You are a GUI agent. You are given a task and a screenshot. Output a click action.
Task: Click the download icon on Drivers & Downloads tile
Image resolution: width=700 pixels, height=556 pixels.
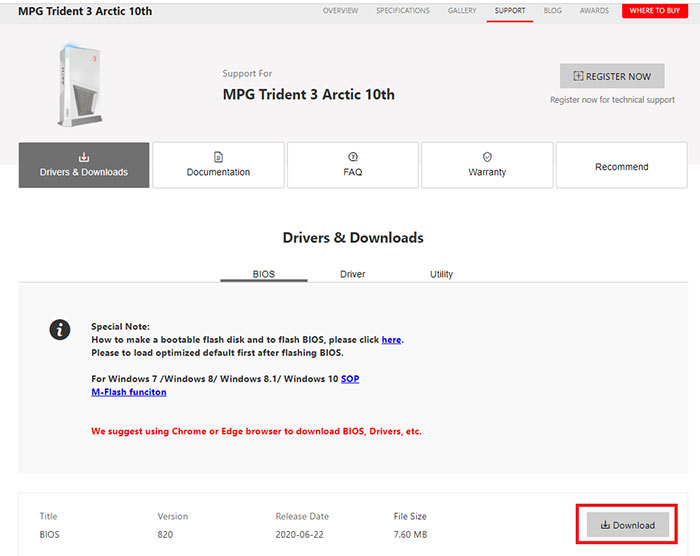pyautogui.click(x=84, y=157)
